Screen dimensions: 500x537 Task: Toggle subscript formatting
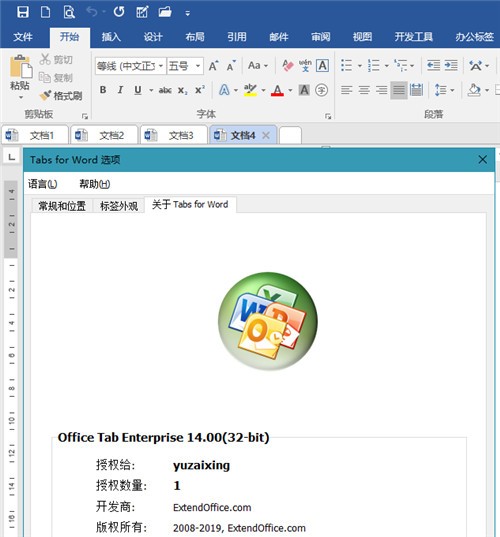pyautogui.click(x=182, y=90)
